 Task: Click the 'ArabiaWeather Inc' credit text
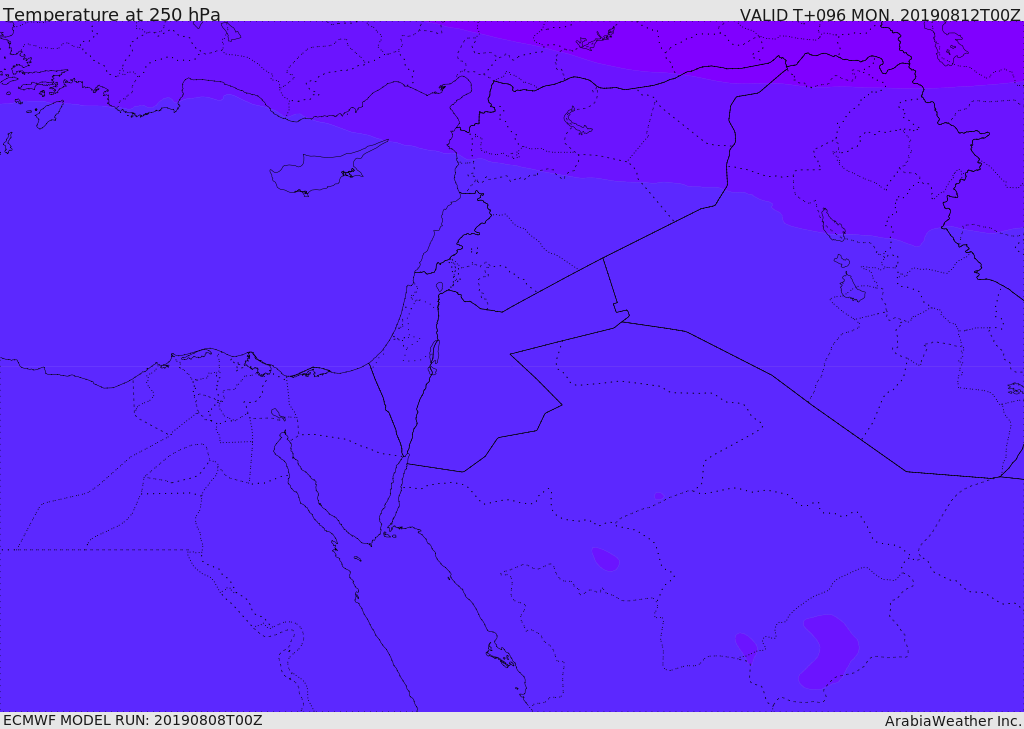point(953,721)
